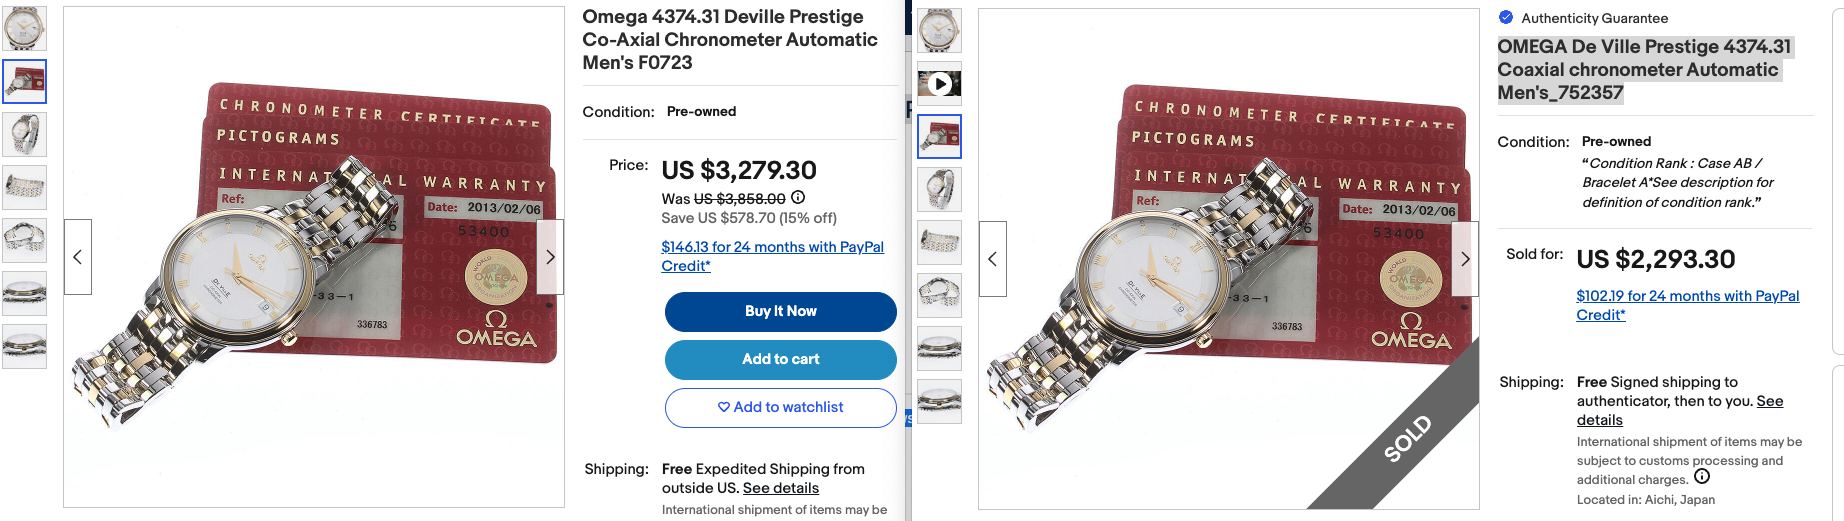
Task: Open $102.19 for 24 months PayPal Credit link
Action: [x=1687, y=305]
